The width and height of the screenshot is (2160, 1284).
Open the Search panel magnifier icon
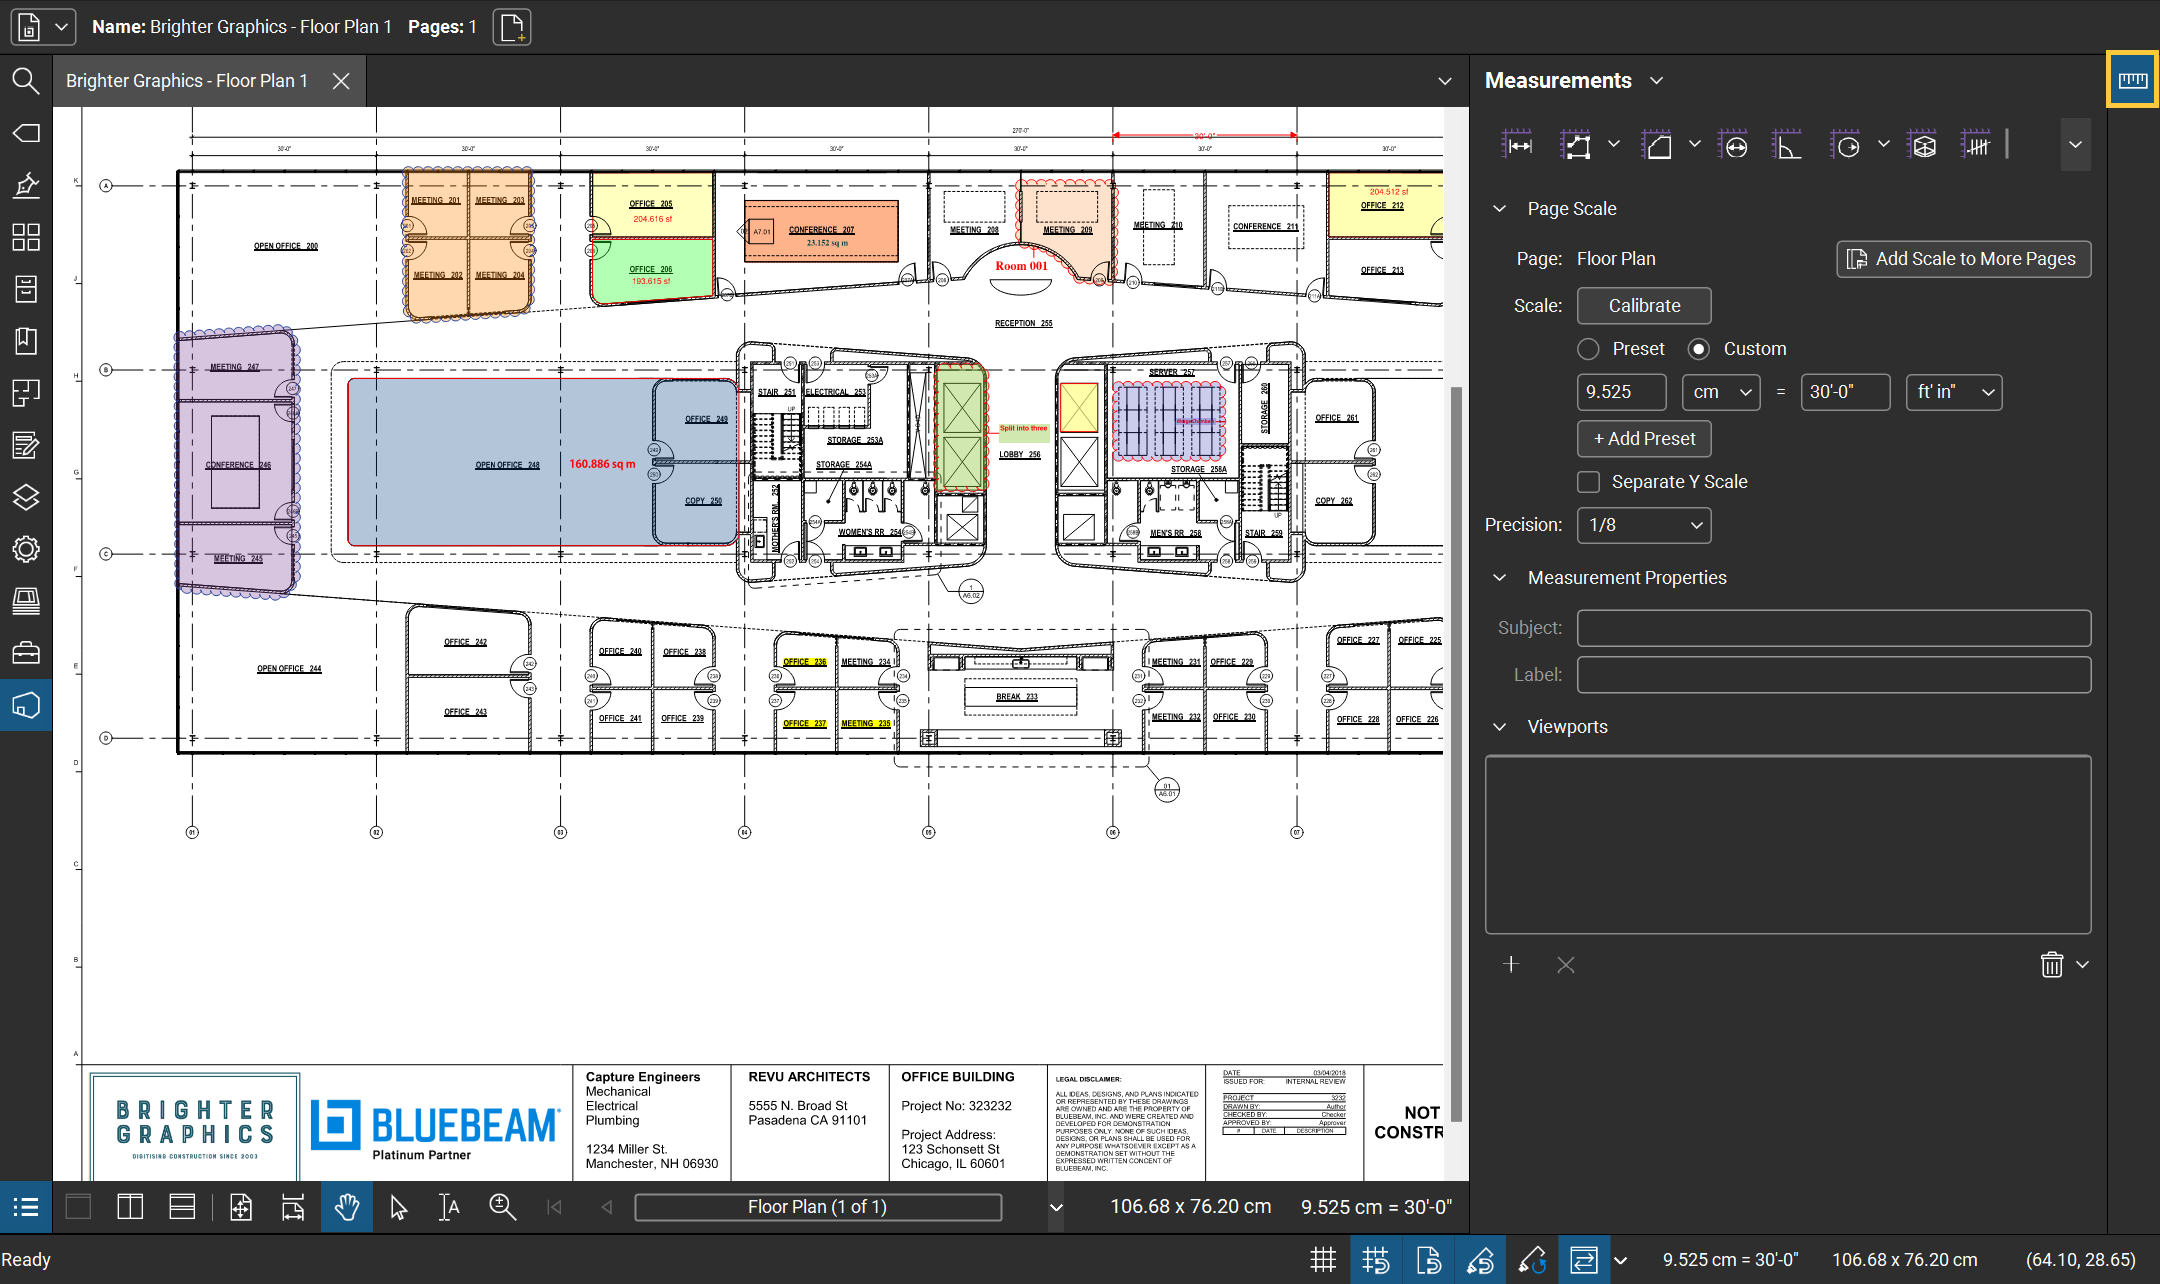pyautogui.click(x=26, y=81)
